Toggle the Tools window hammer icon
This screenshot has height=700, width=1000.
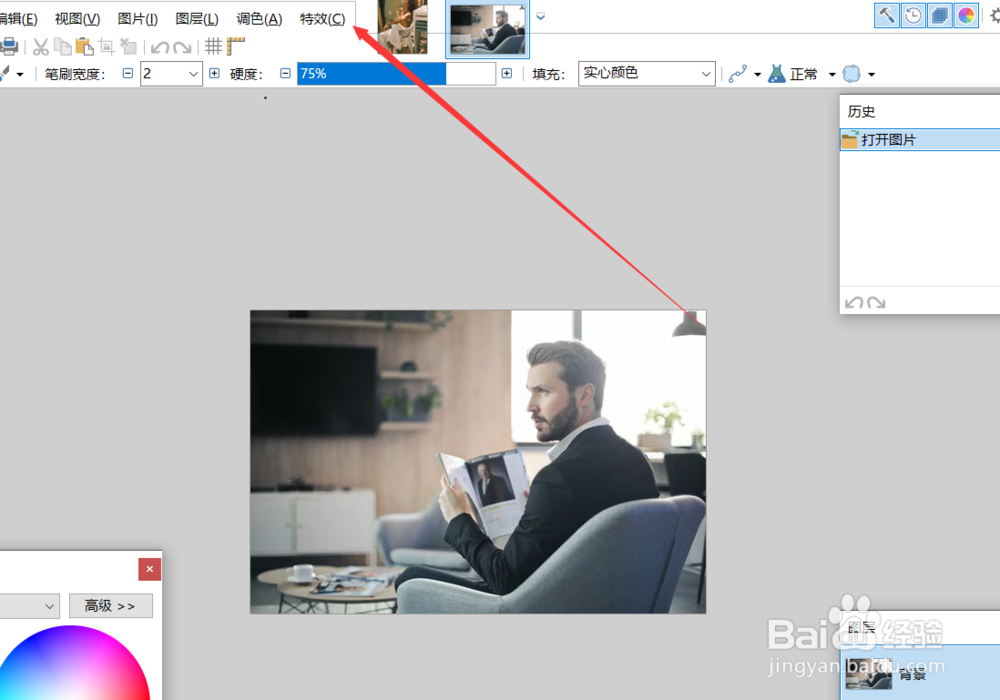(x=886, y=15)
